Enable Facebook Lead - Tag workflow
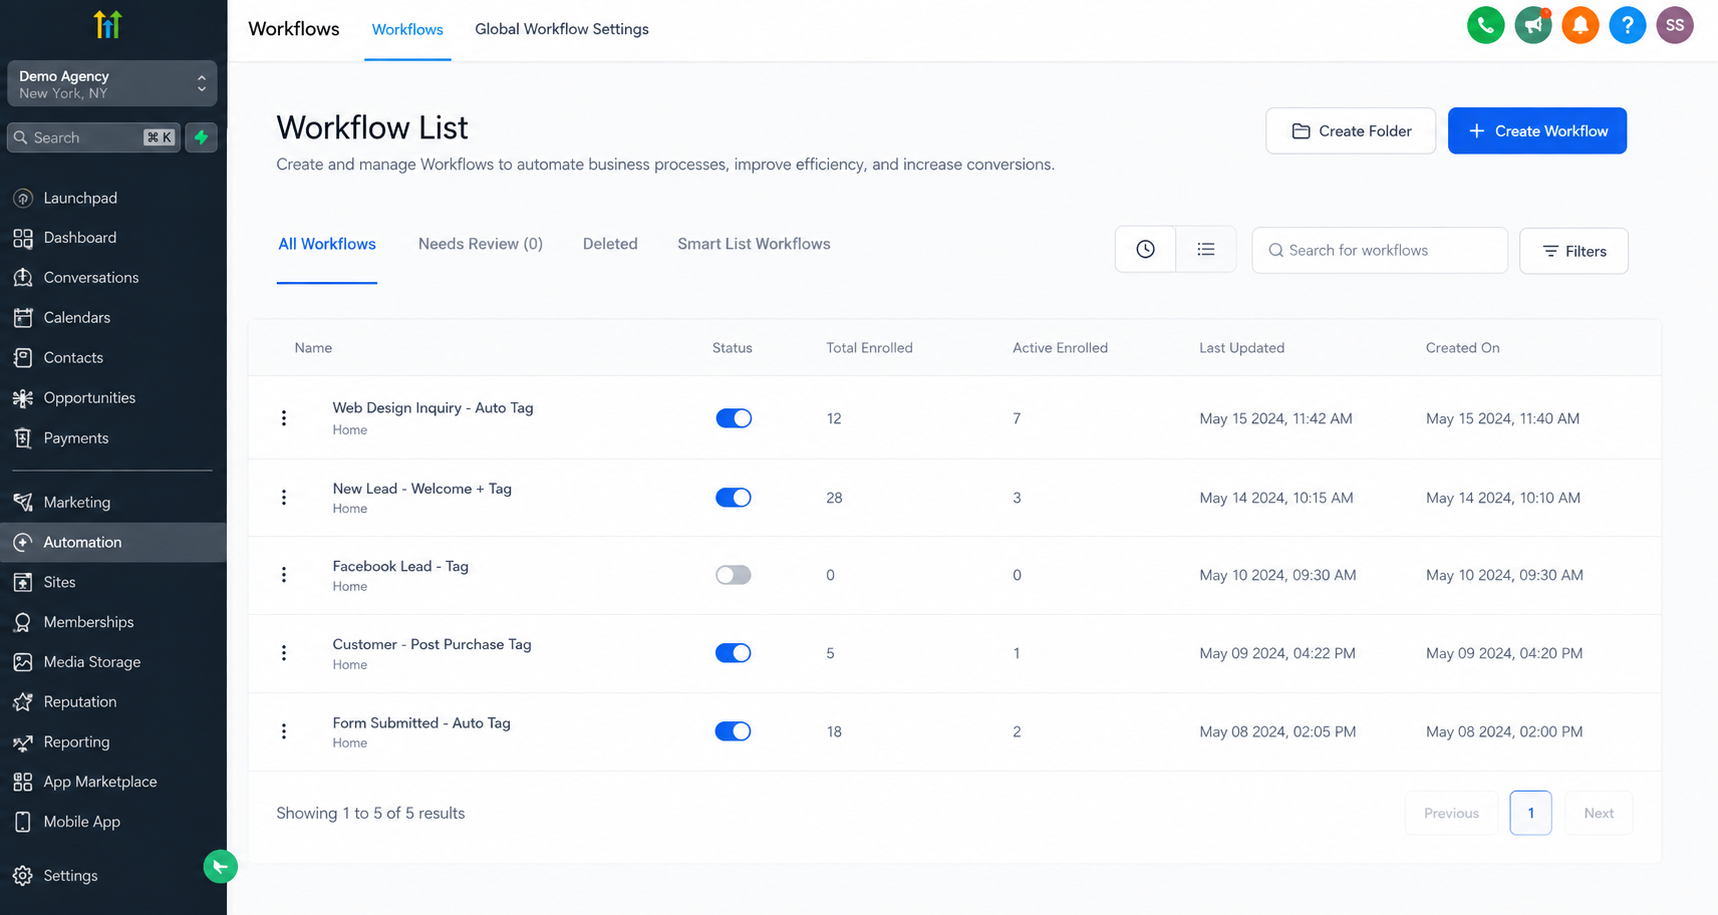This screenshot has width=1718, height=915. 733,575
